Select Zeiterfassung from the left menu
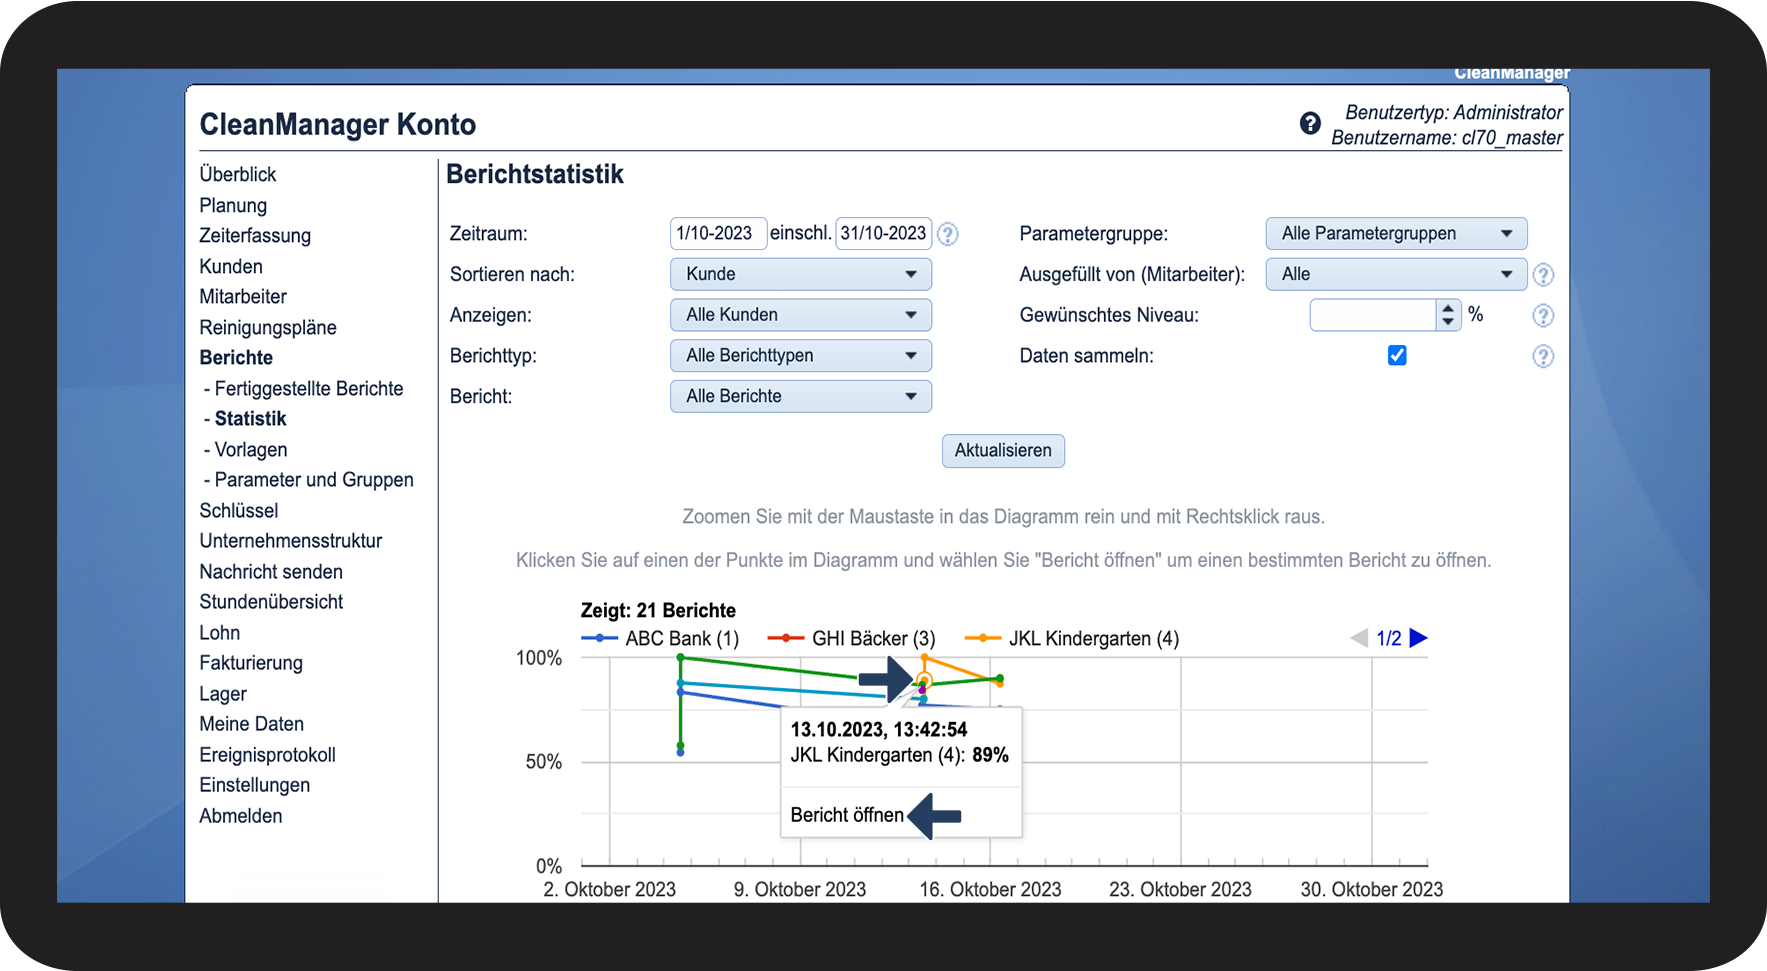The width and height of the screenshot is (1767, 971). point(255,236)
